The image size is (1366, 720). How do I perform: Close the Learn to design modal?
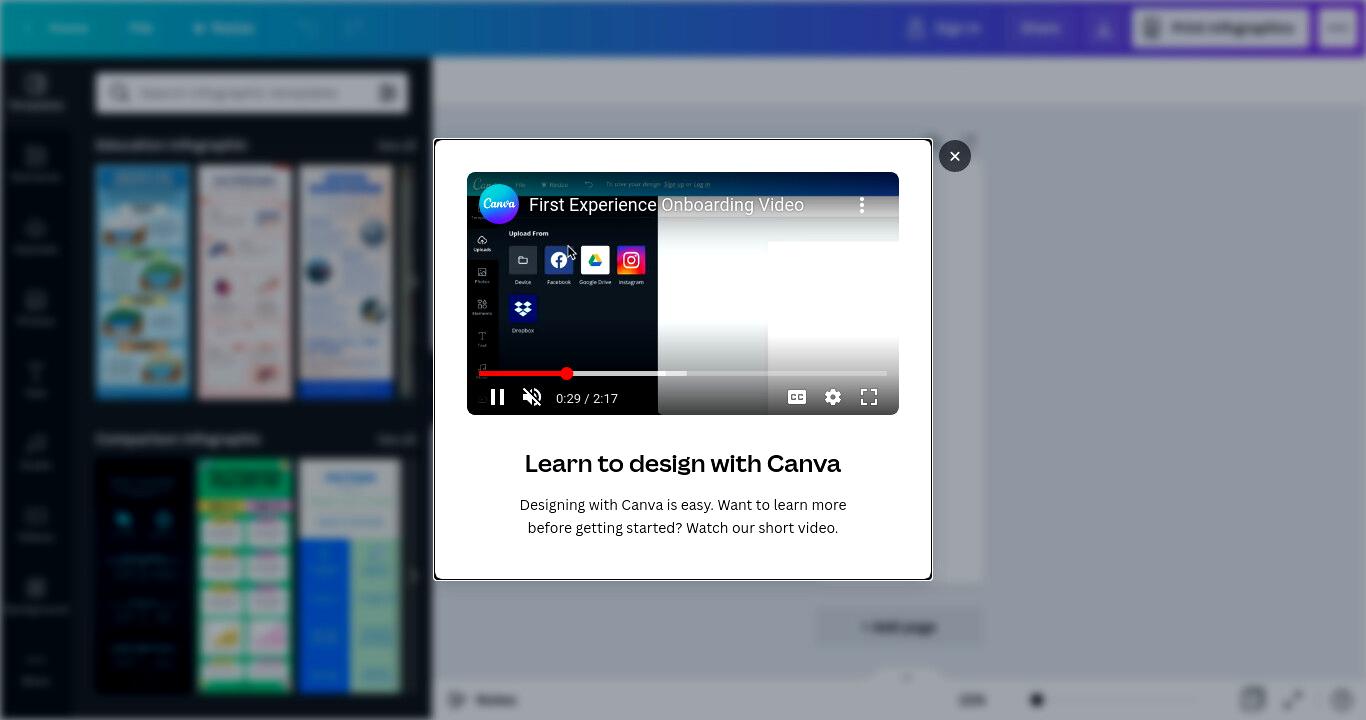tap(954, 156)
